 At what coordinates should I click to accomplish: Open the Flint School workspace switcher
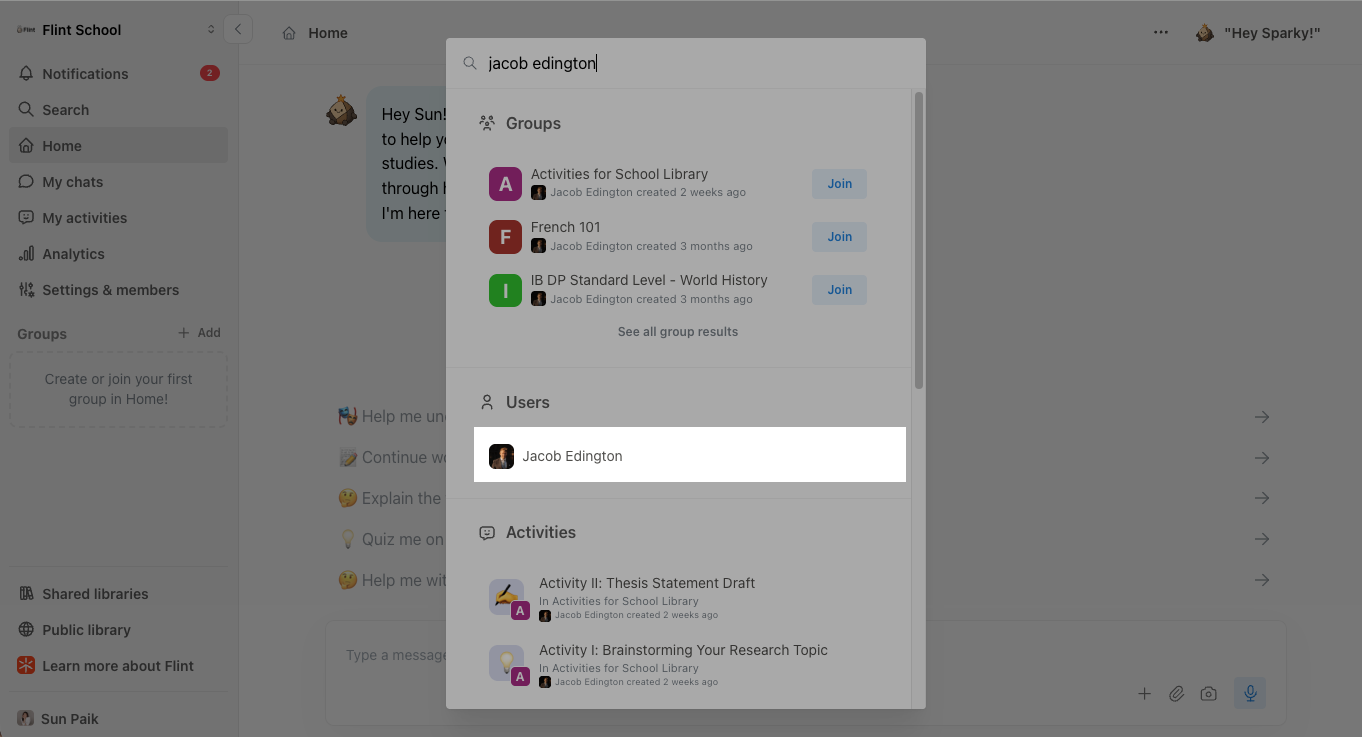[x=116, y=30]
